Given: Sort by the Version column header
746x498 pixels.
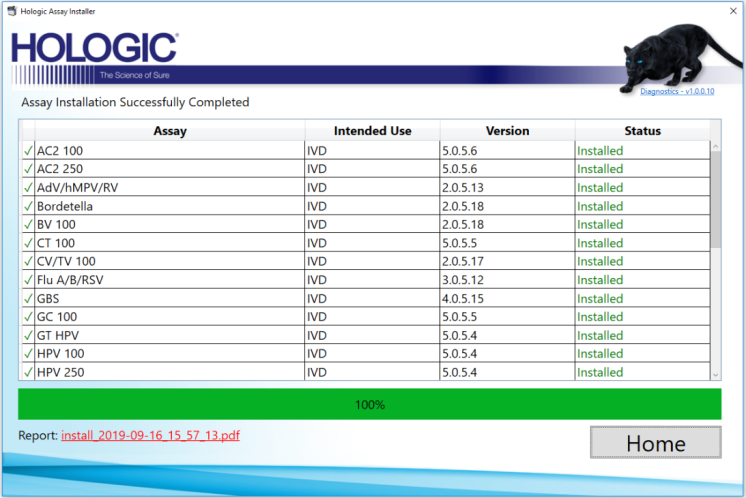Looking at the screenshot, I should pyautogui.click(x=507, y=131).
